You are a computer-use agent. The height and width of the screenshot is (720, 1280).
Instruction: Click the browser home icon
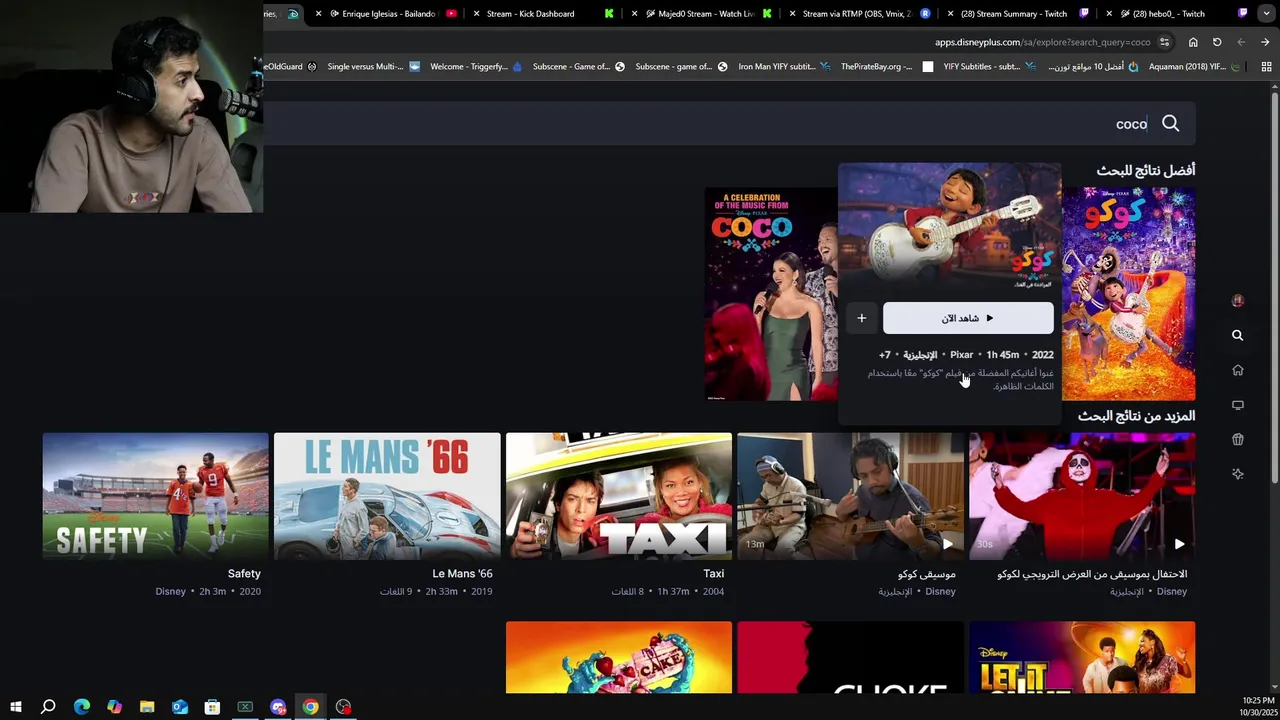(x=1193, y=42)
